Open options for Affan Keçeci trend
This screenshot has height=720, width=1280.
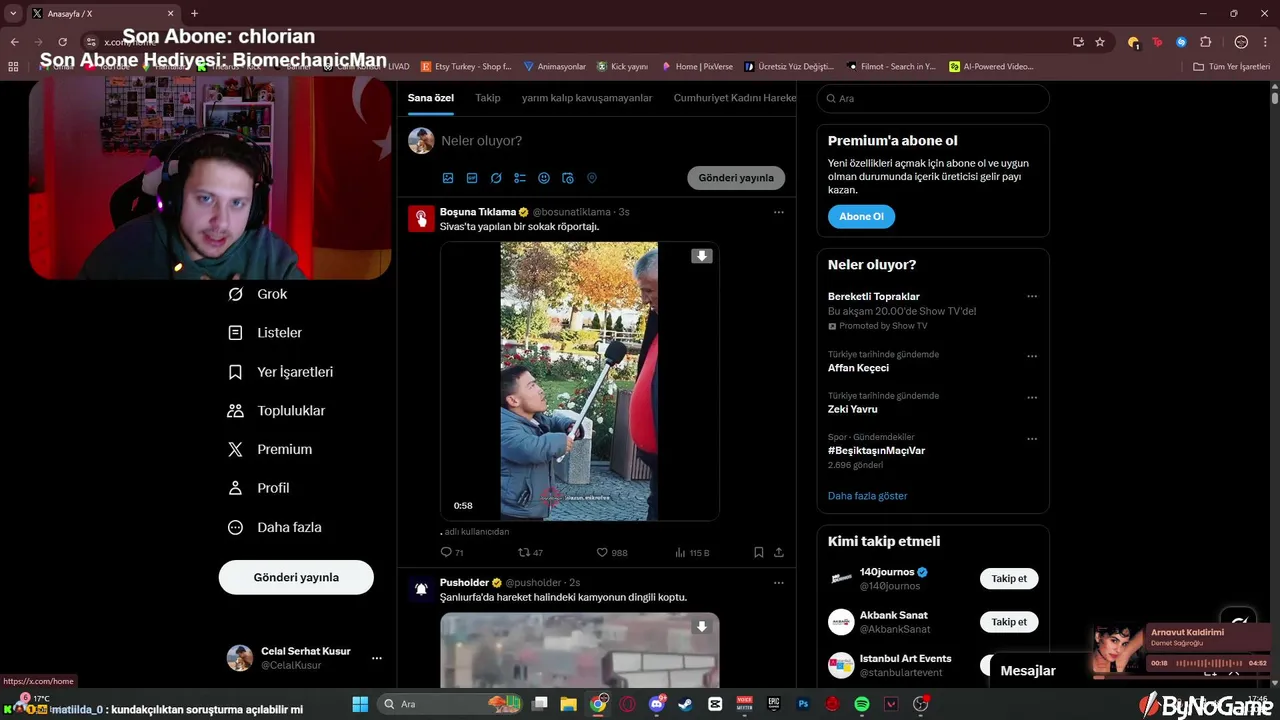[x=1032, y=356]
